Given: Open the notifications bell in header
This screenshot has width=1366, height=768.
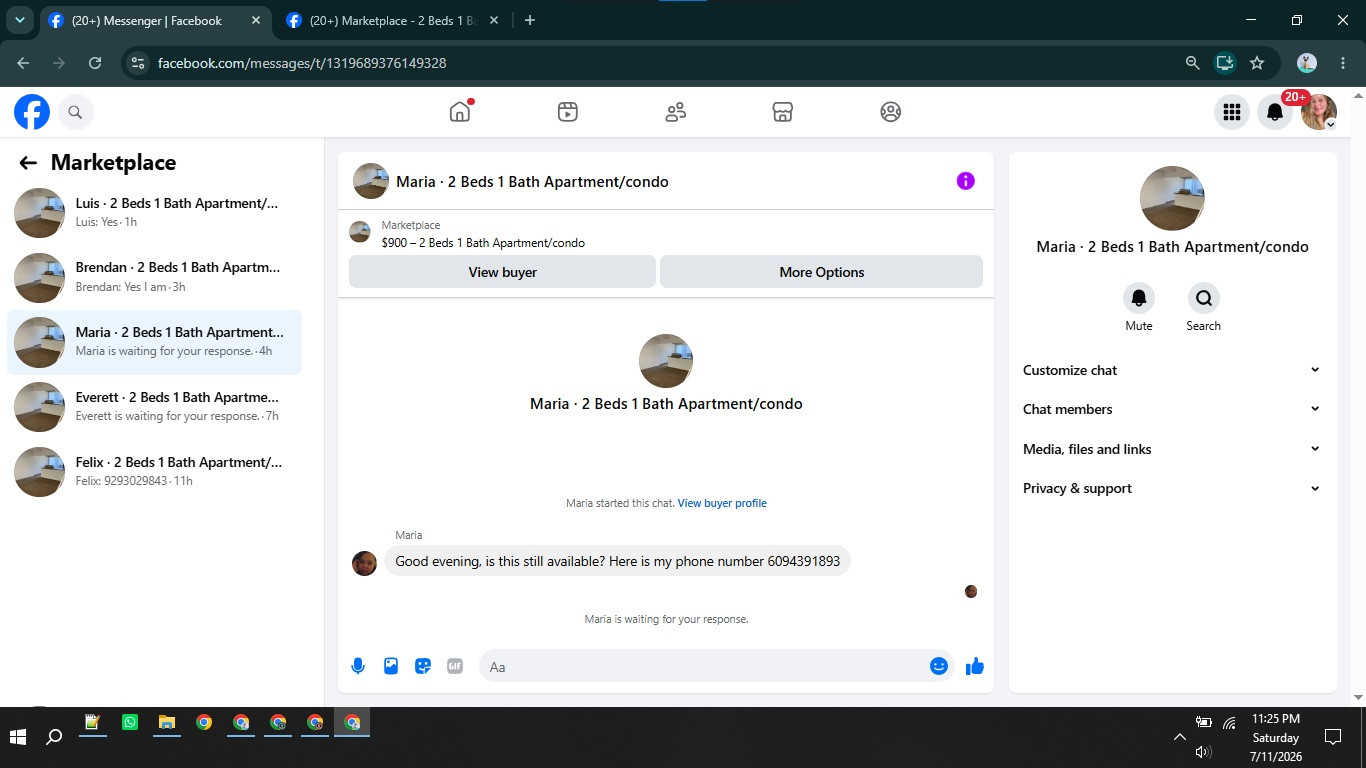Looking at the screenshot, I should click(x=1275, y=112).
